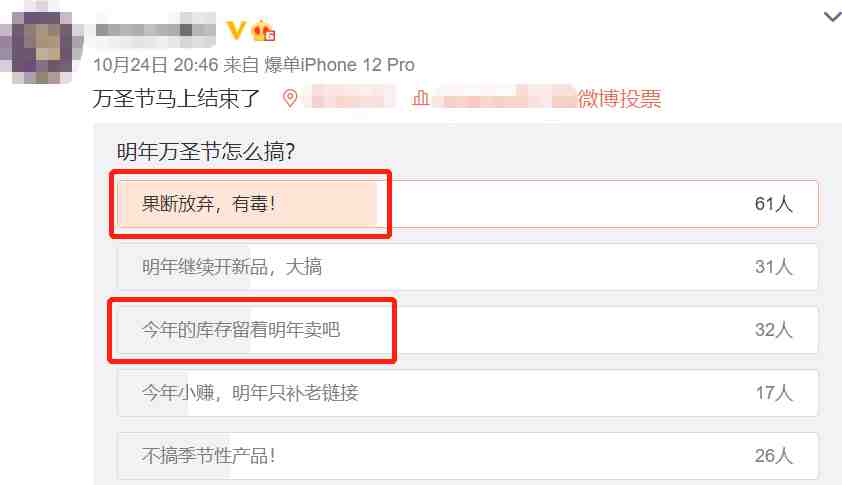Click the yellow V verified badge
Screen dimensions: 842x485
click(x=236, y=30)
